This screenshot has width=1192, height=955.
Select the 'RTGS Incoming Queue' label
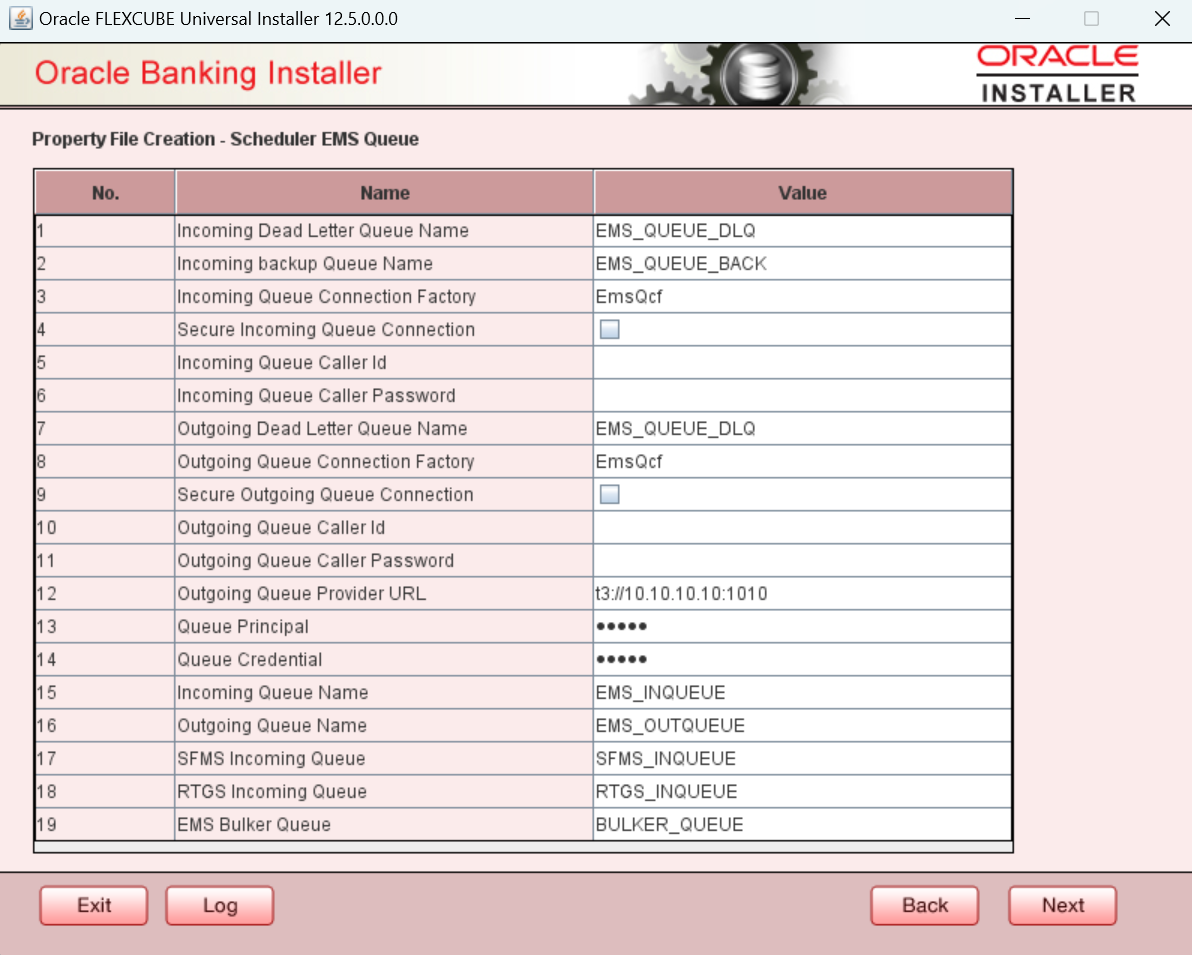pos(271,792)
